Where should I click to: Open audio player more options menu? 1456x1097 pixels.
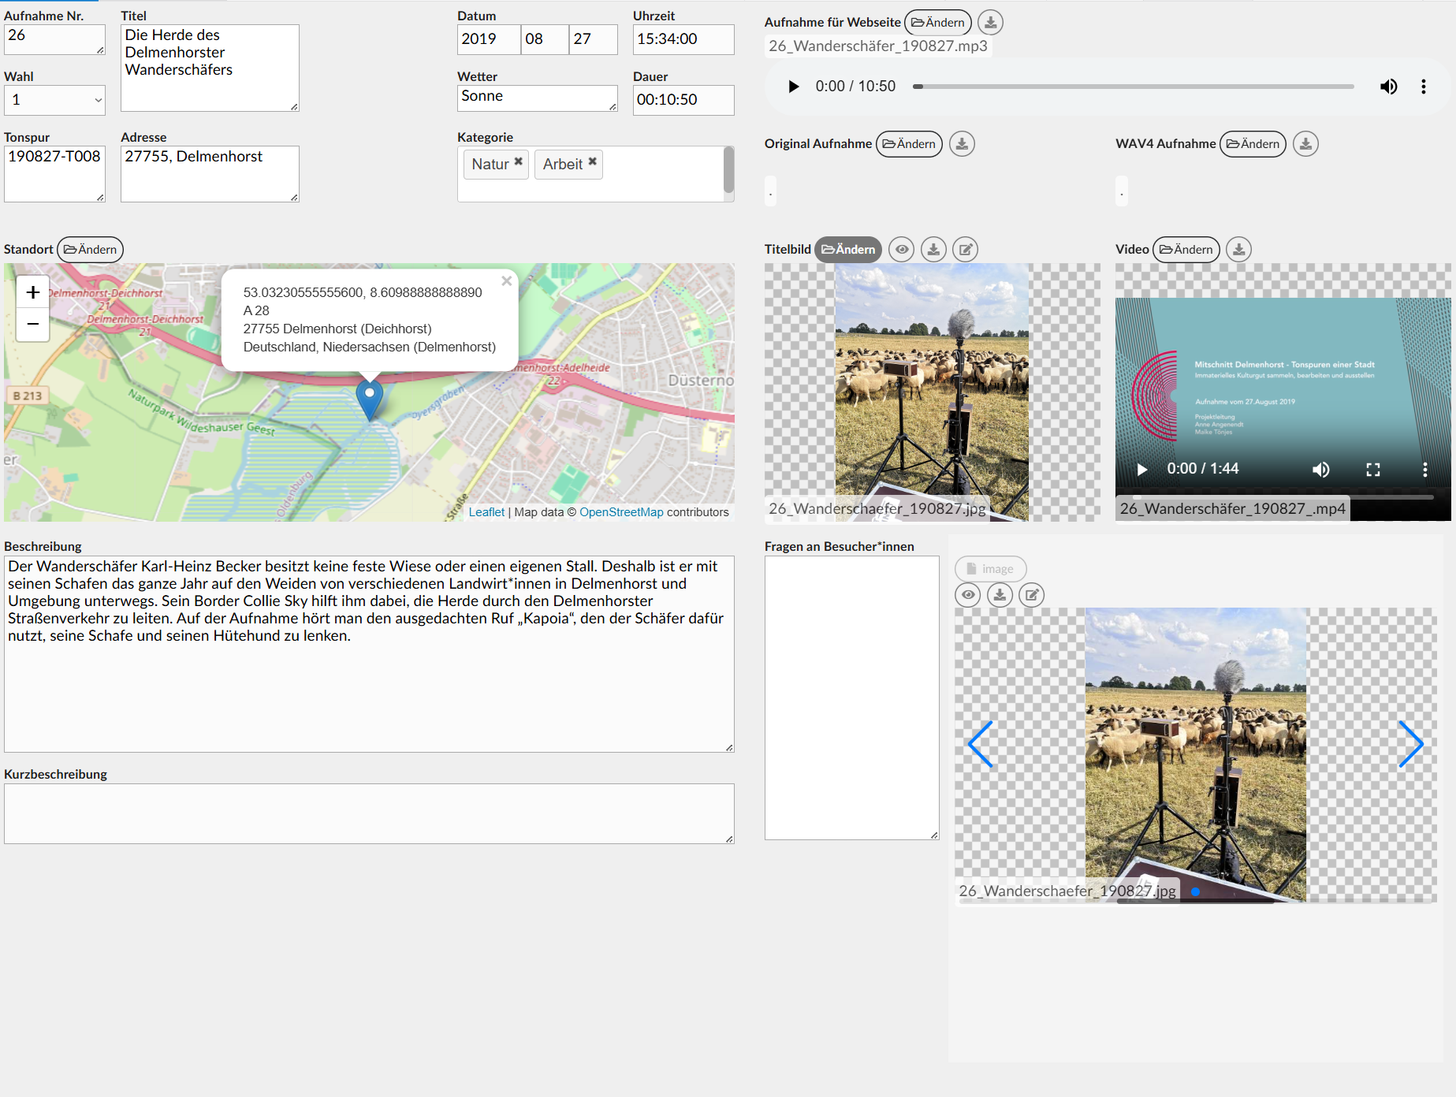coord(1423,87)
